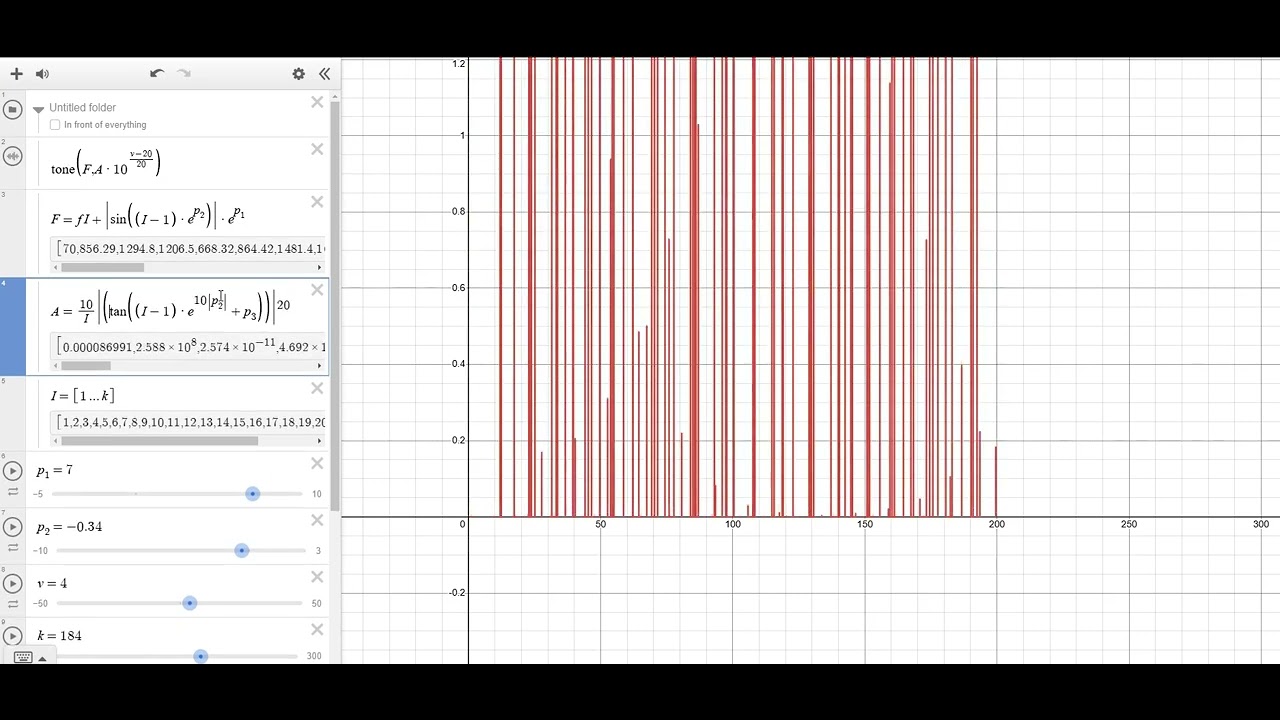Click the k slider thumb
This screenshot has height=720, width=1280.
(x=201, y=656)
